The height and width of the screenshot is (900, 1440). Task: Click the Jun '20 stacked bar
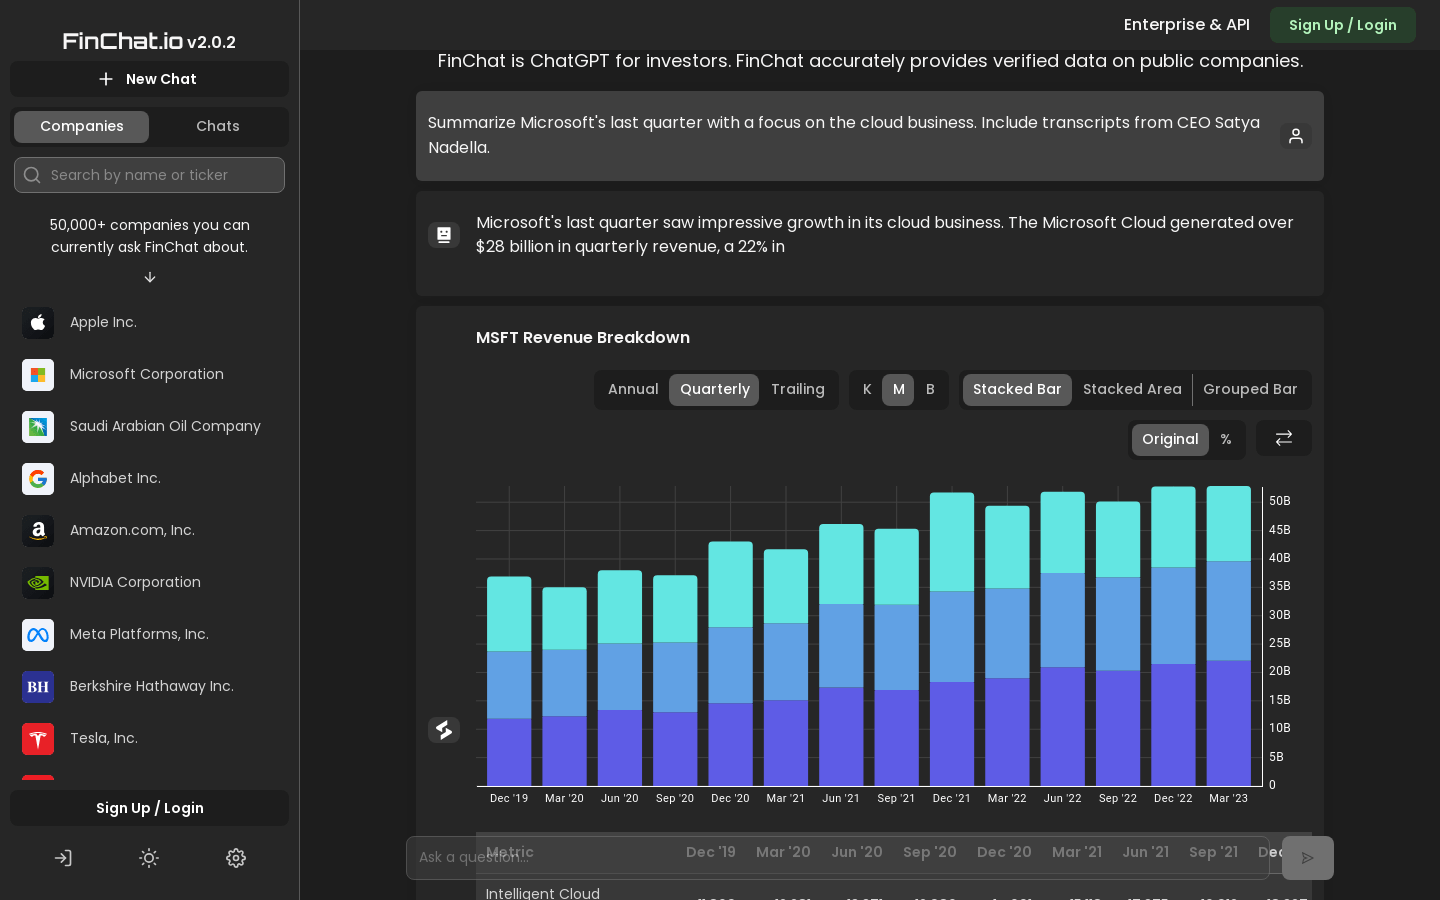620,678
